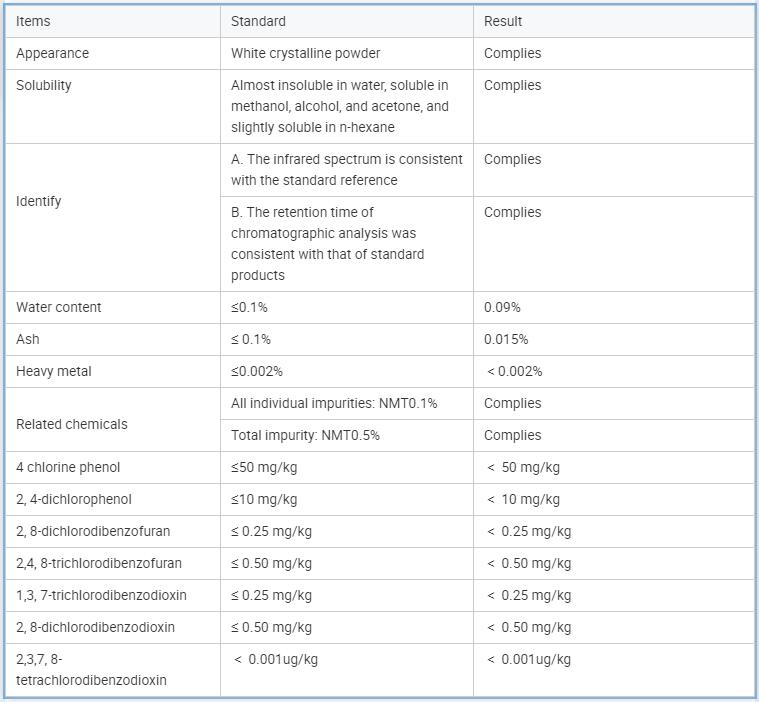
Task: Click the "Ash" row label
Action: (x=28, y=339)
